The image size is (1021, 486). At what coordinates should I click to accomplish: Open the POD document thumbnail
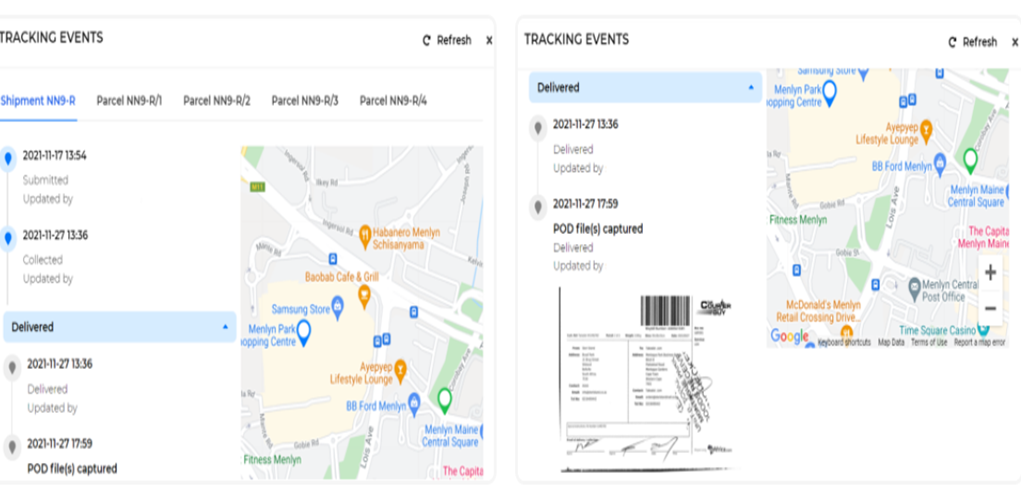647,380
